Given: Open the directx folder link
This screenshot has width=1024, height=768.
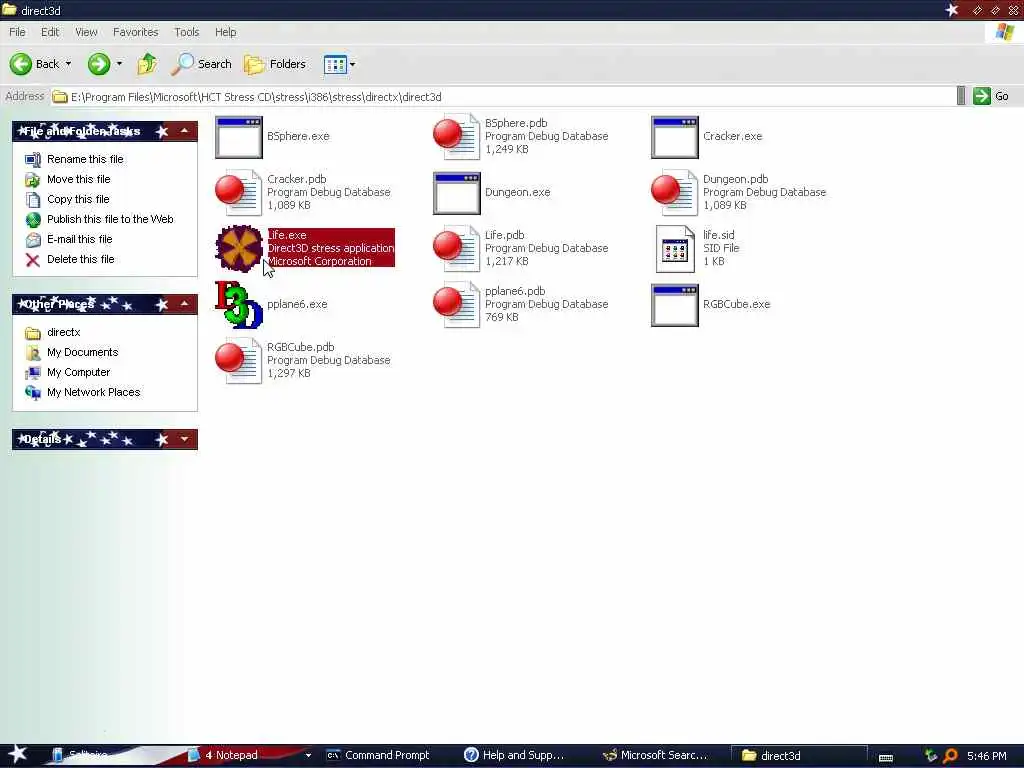Looking at the screenshot, I should (x=63, y=332).
